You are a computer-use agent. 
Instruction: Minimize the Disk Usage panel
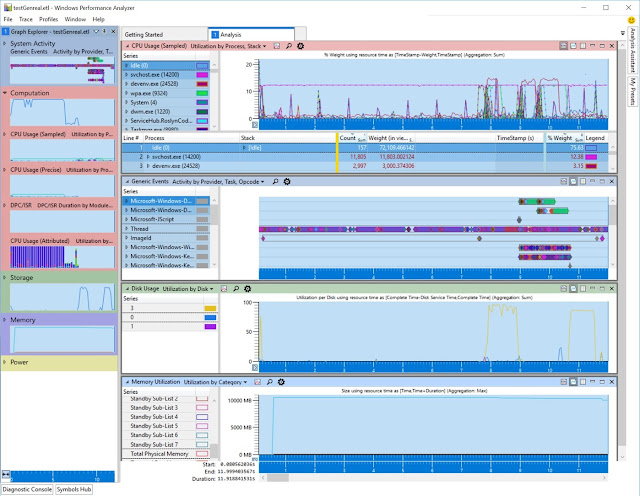[x=593, y=289]
